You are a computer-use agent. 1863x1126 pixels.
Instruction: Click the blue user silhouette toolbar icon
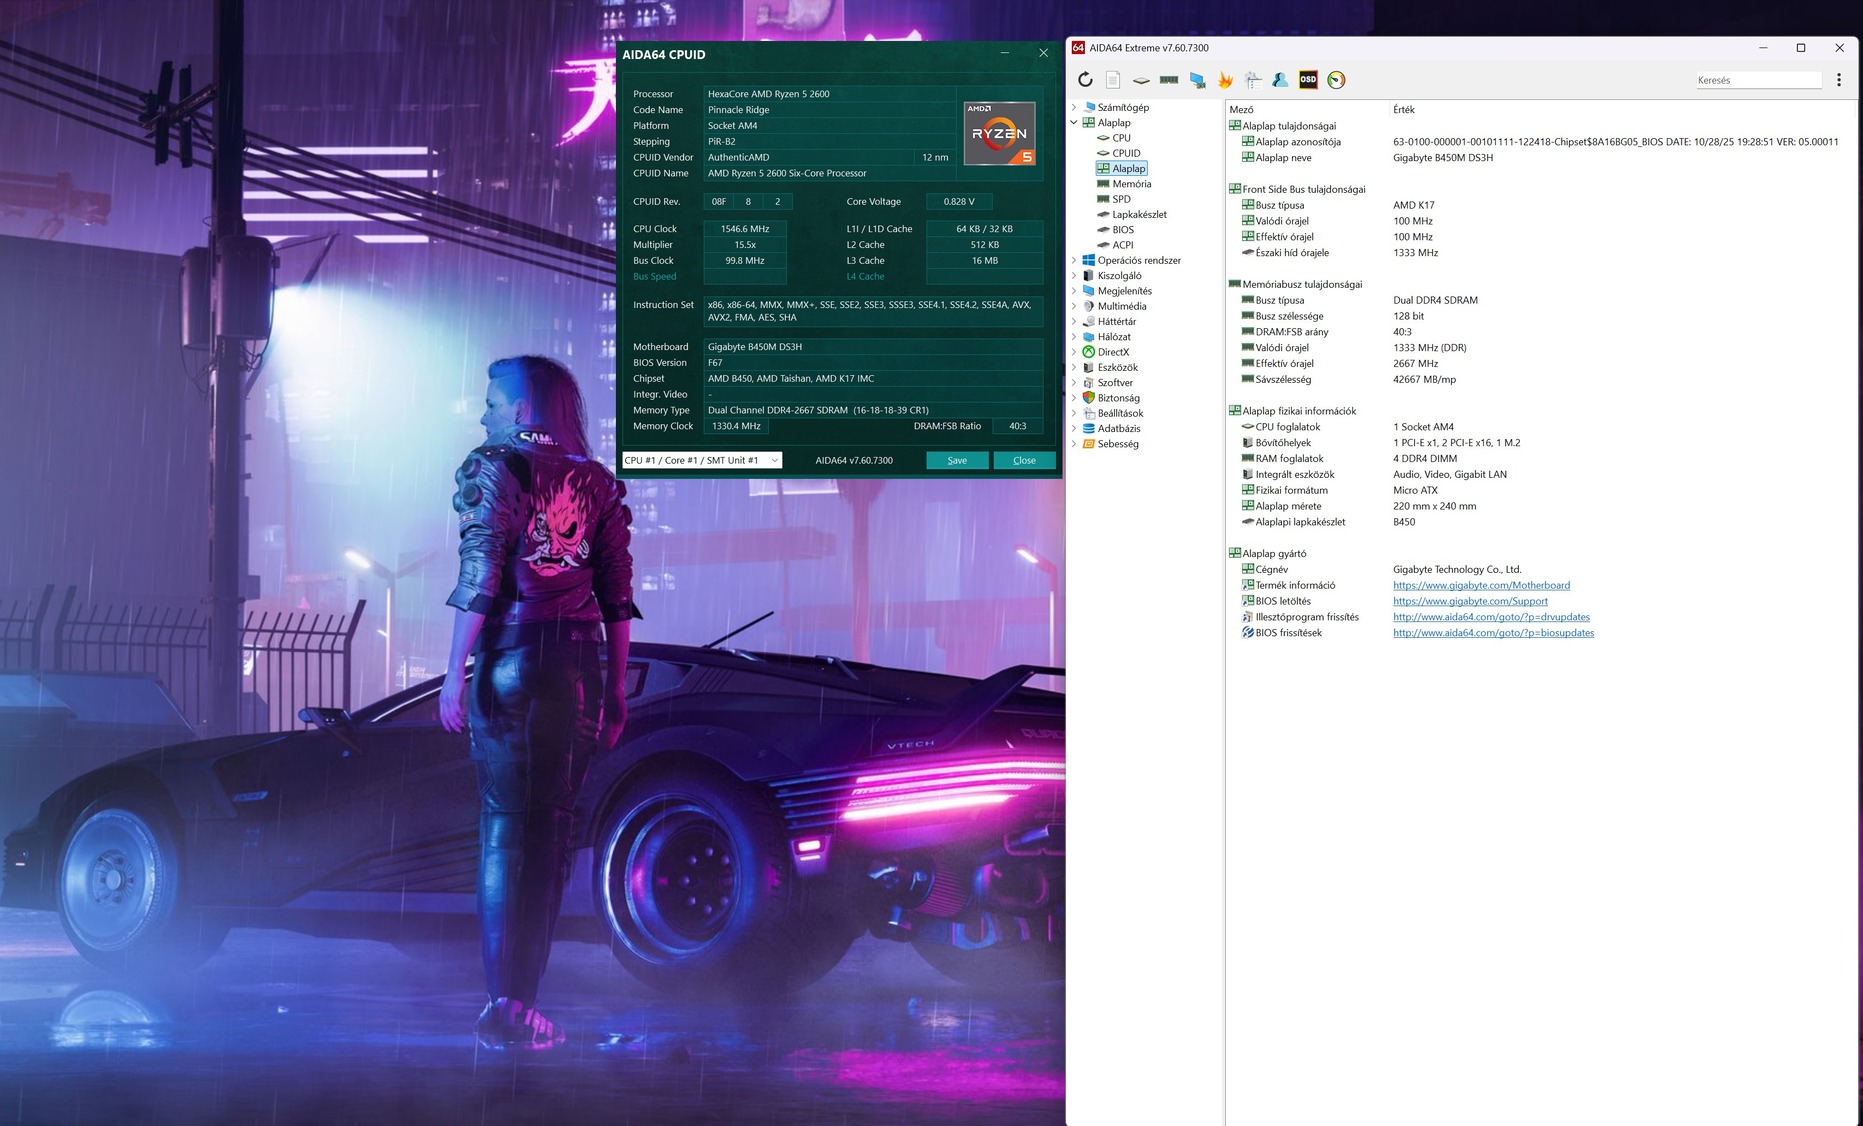coord(1280,80)
